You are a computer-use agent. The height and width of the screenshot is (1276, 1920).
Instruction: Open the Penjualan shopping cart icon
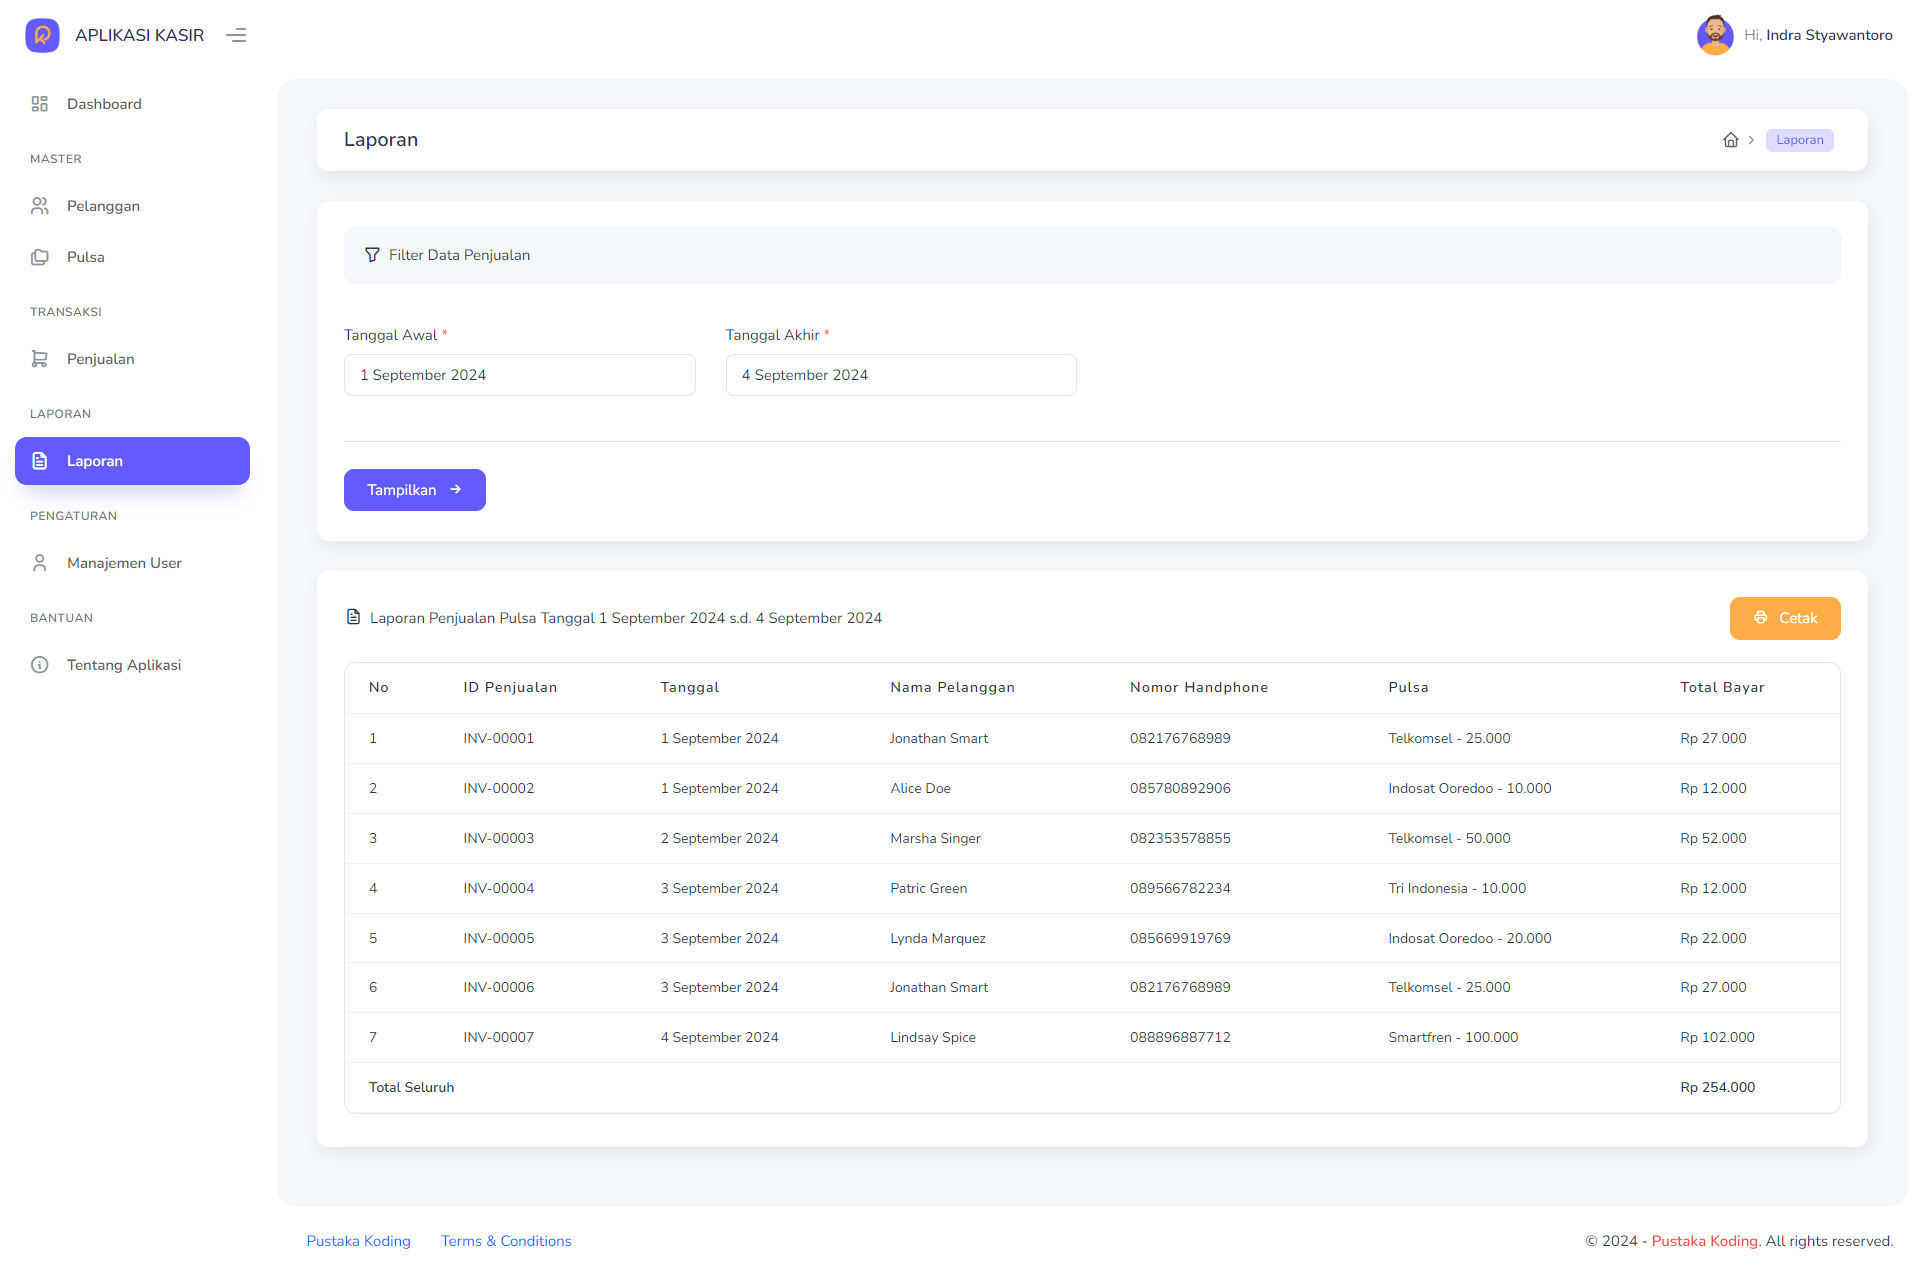(x=40, y=358)
